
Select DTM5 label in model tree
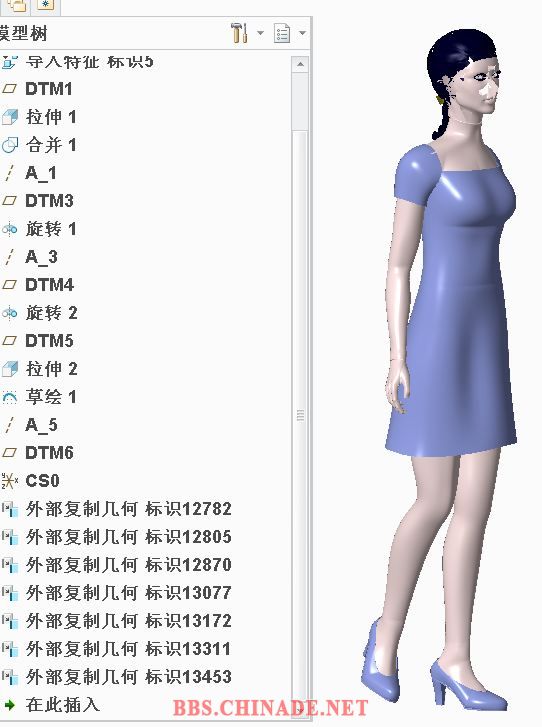[49, 341]
